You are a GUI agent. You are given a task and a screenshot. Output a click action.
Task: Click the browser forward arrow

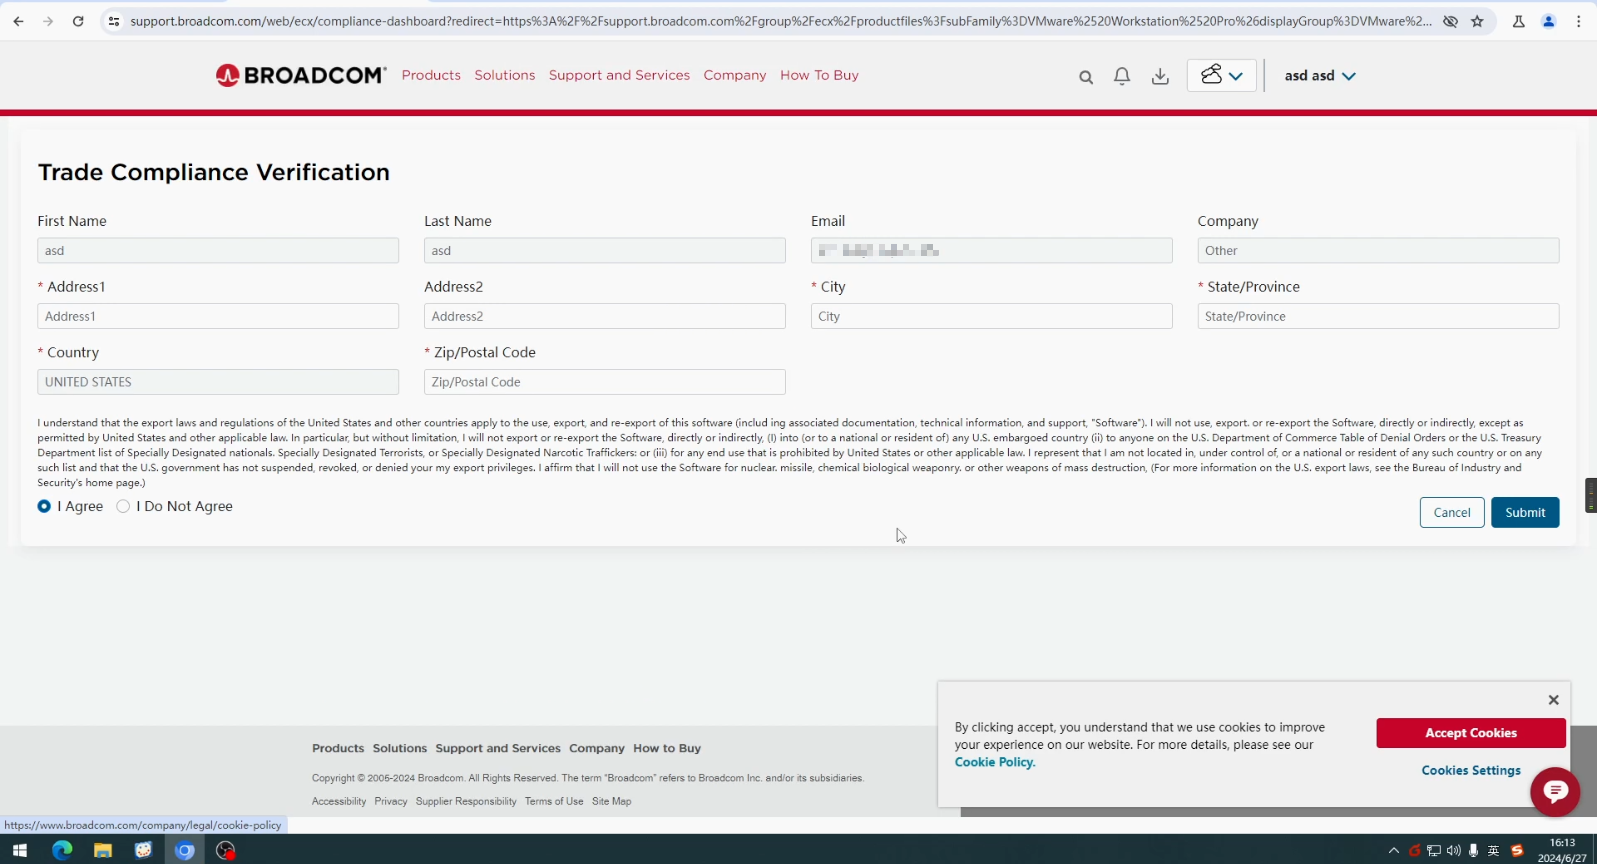pos(48,21)
